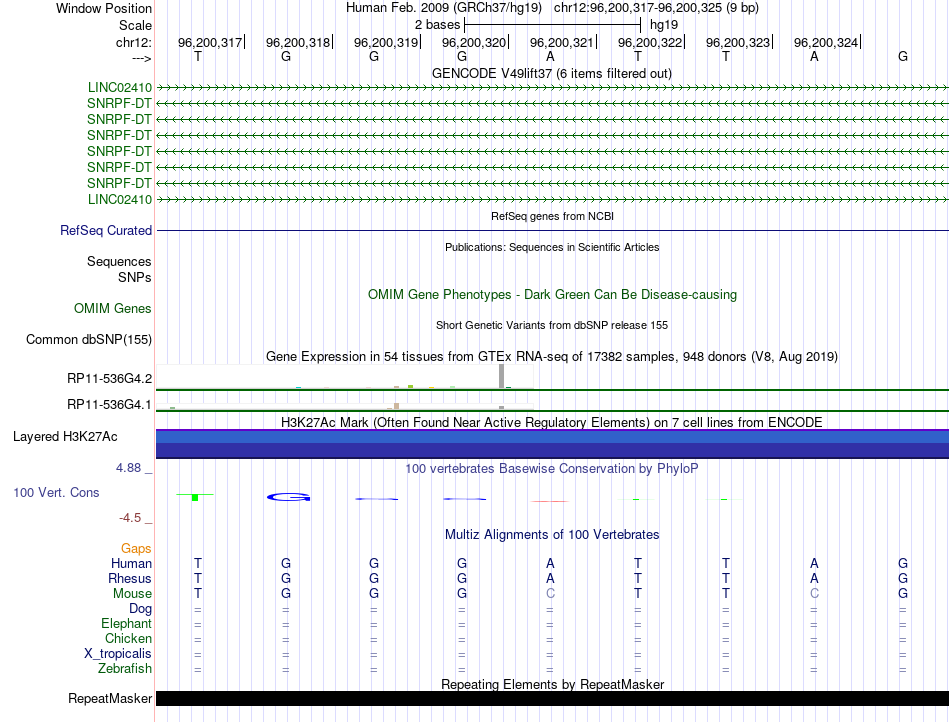Select the Scale track label
This screenshot has height=722, width=950.
[x=135, y=25]
